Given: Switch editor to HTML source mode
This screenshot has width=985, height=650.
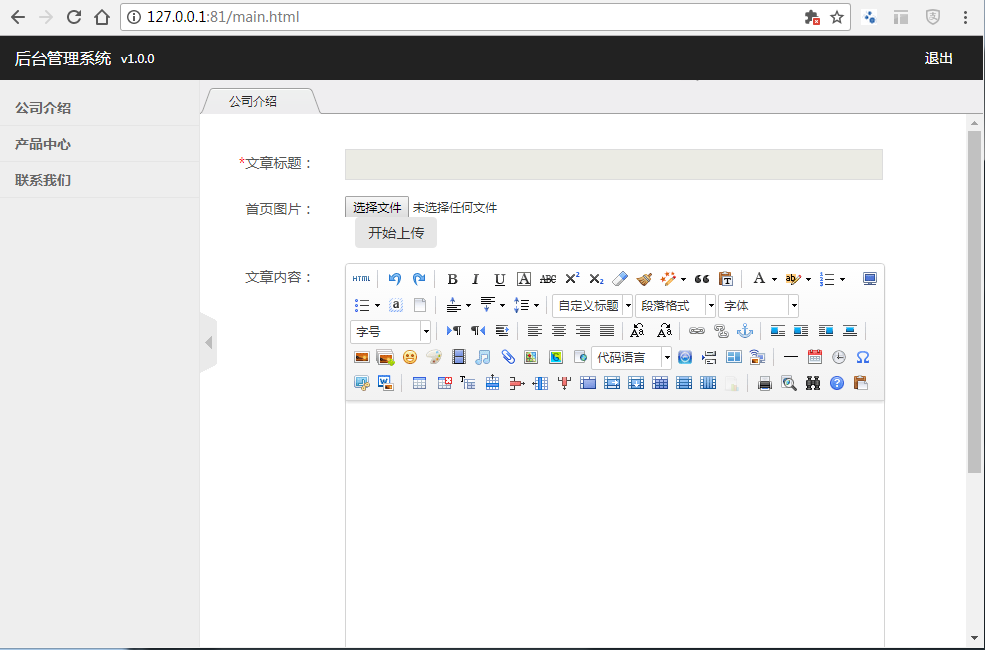Looking at the screenshot, I should tap(361, 279).
